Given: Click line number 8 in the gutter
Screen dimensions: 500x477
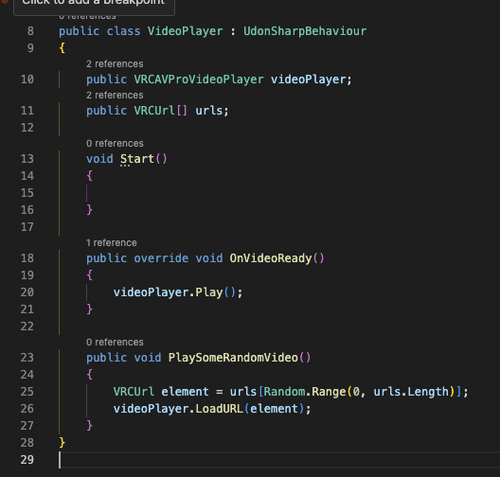Looking at the screenshot, I should point(30,31).
